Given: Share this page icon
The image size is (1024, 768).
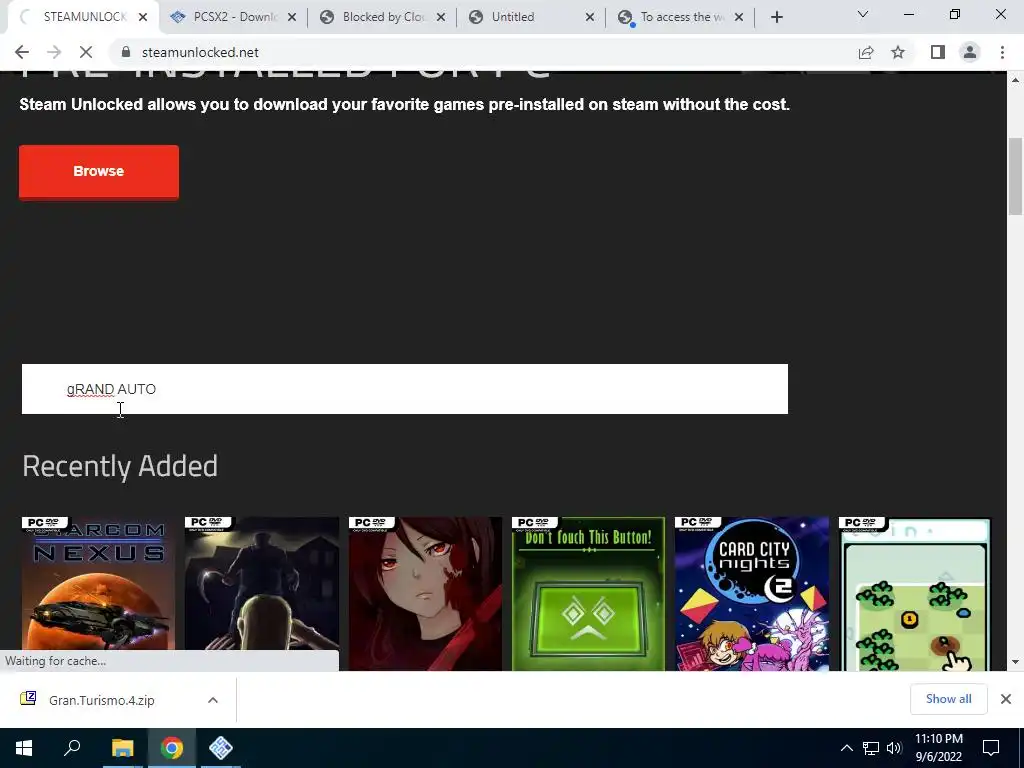Looking at the screenshot, I should click(866, 52).
